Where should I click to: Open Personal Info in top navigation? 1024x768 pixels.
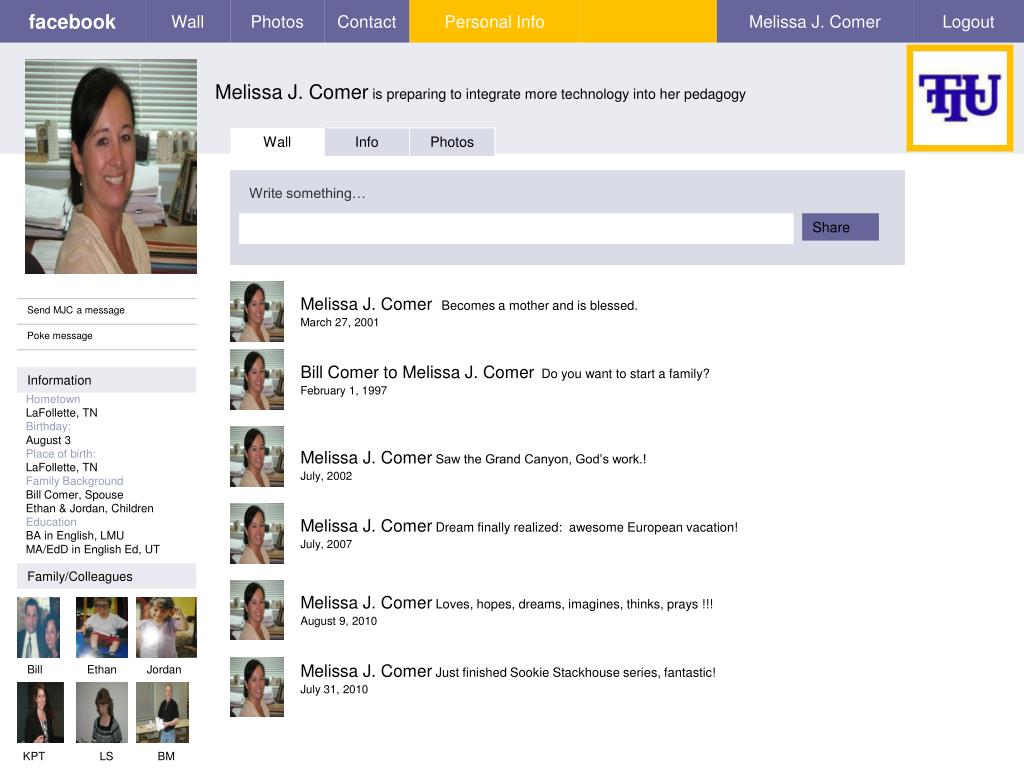(494, 22)
